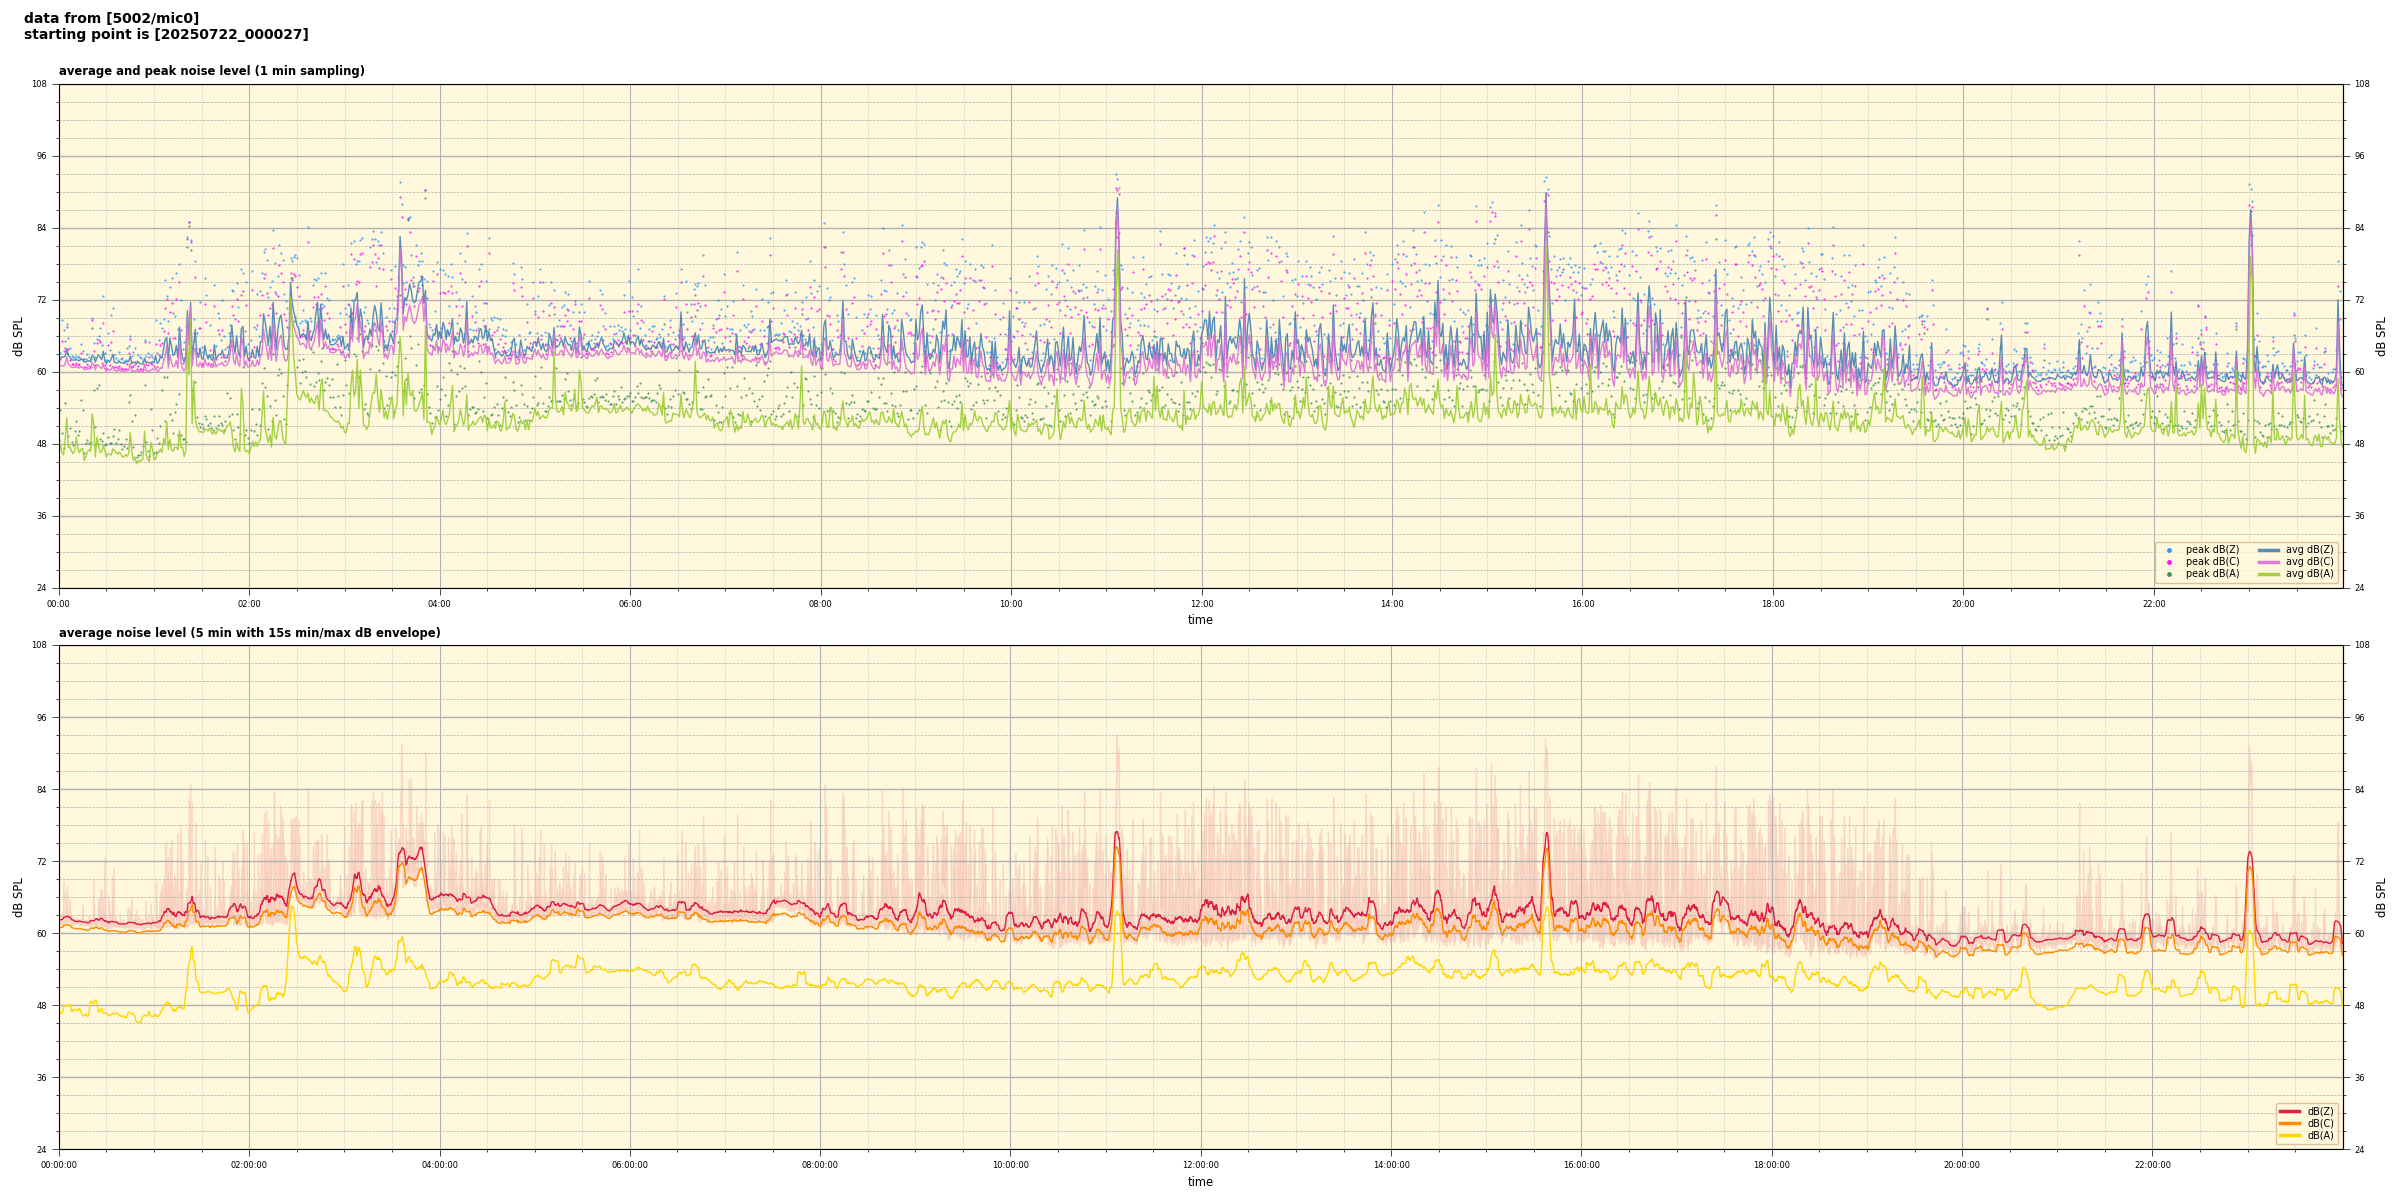Screen dimensions: 2400x1200
Task: Click the 02:00:00 tick label on bottom chart
Action: 249,1165
